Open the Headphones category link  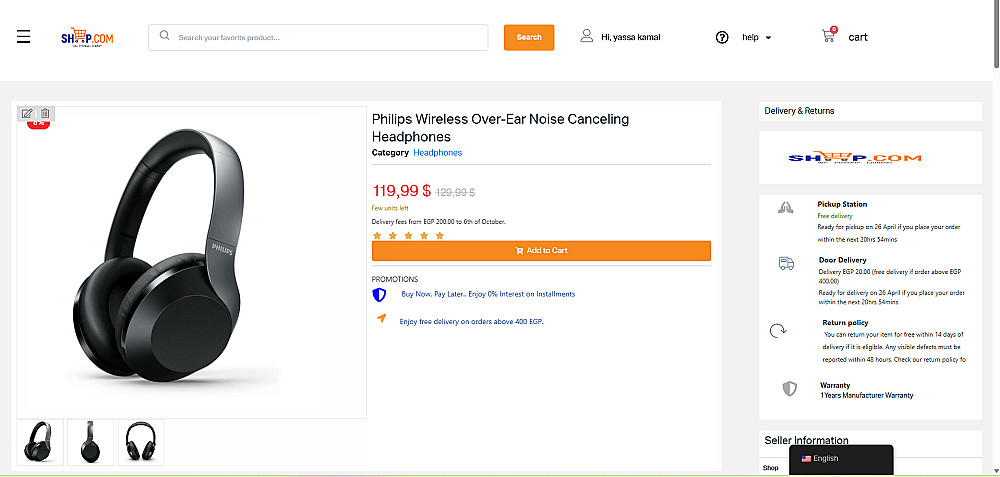pos(438,153)
